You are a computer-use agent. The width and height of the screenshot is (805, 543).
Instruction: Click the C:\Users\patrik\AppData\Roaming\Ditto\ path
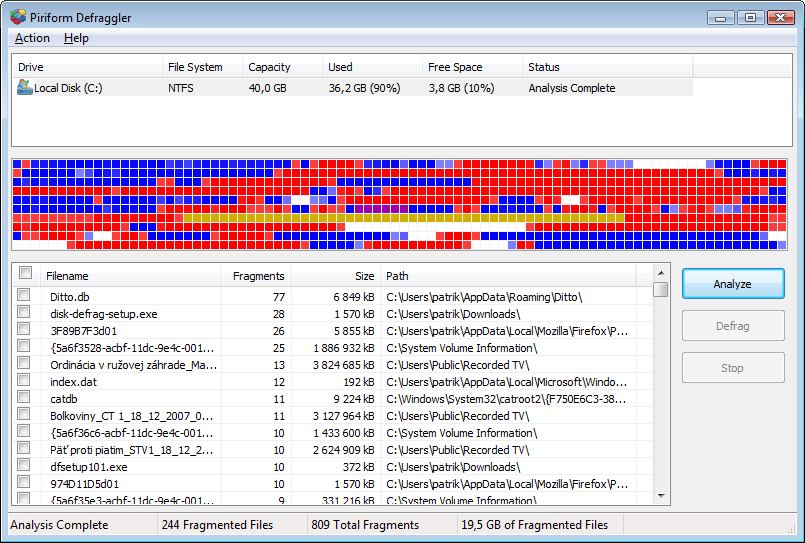(x=485, y=297)
